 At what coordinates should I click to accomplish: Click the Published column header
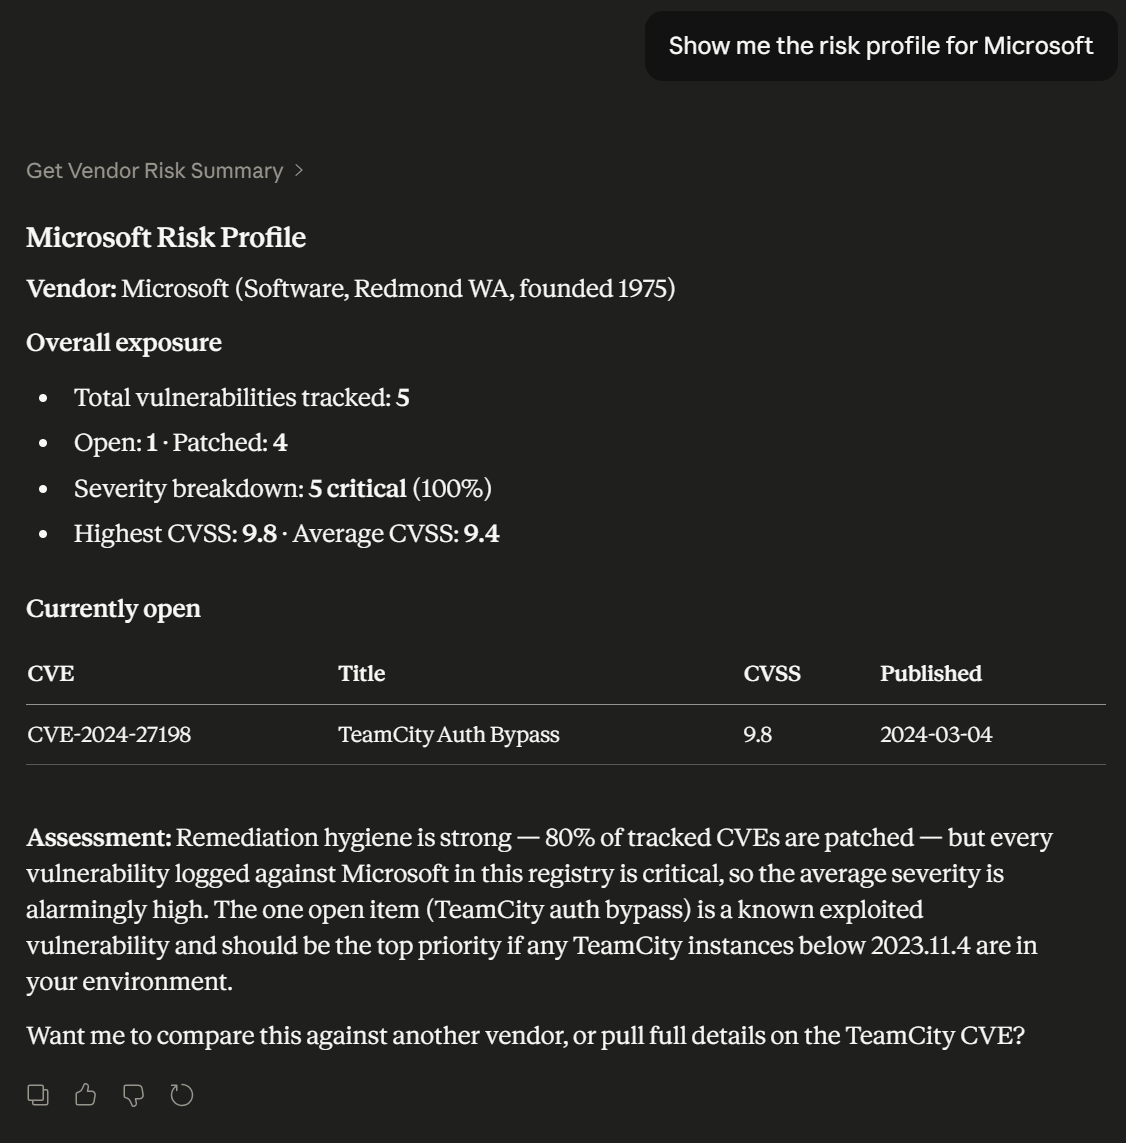pos(929,673)
